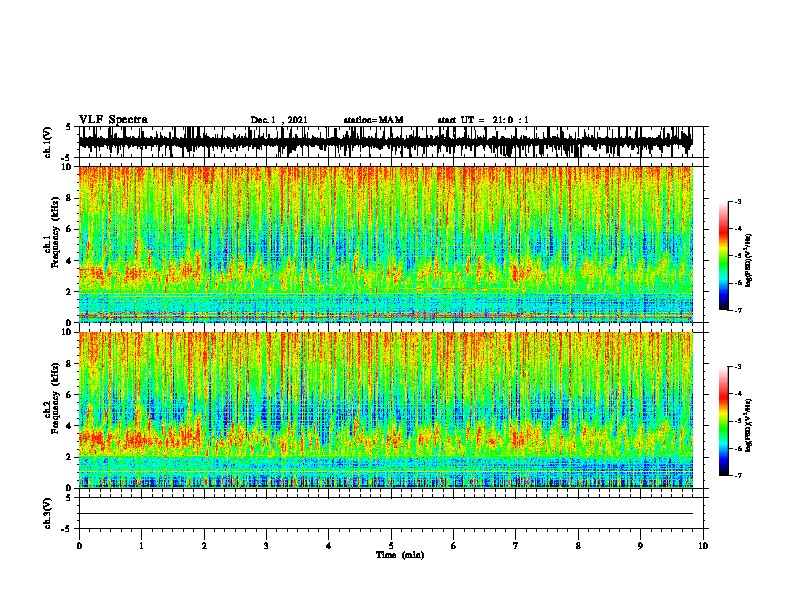Click the ch.1 voltage waveform trace

click(385, 142)
